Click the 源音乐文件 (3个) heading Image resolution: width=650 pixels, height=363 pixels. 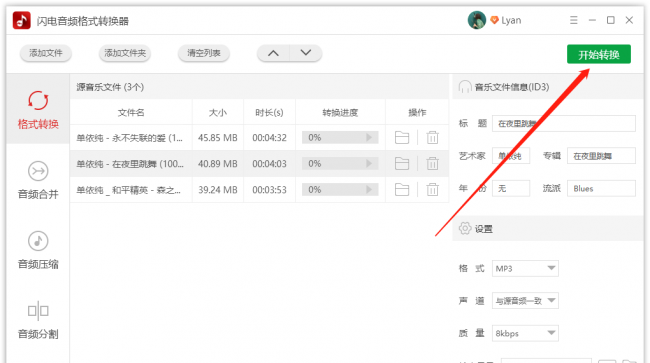pyautogui.click(x=110, y=87)
